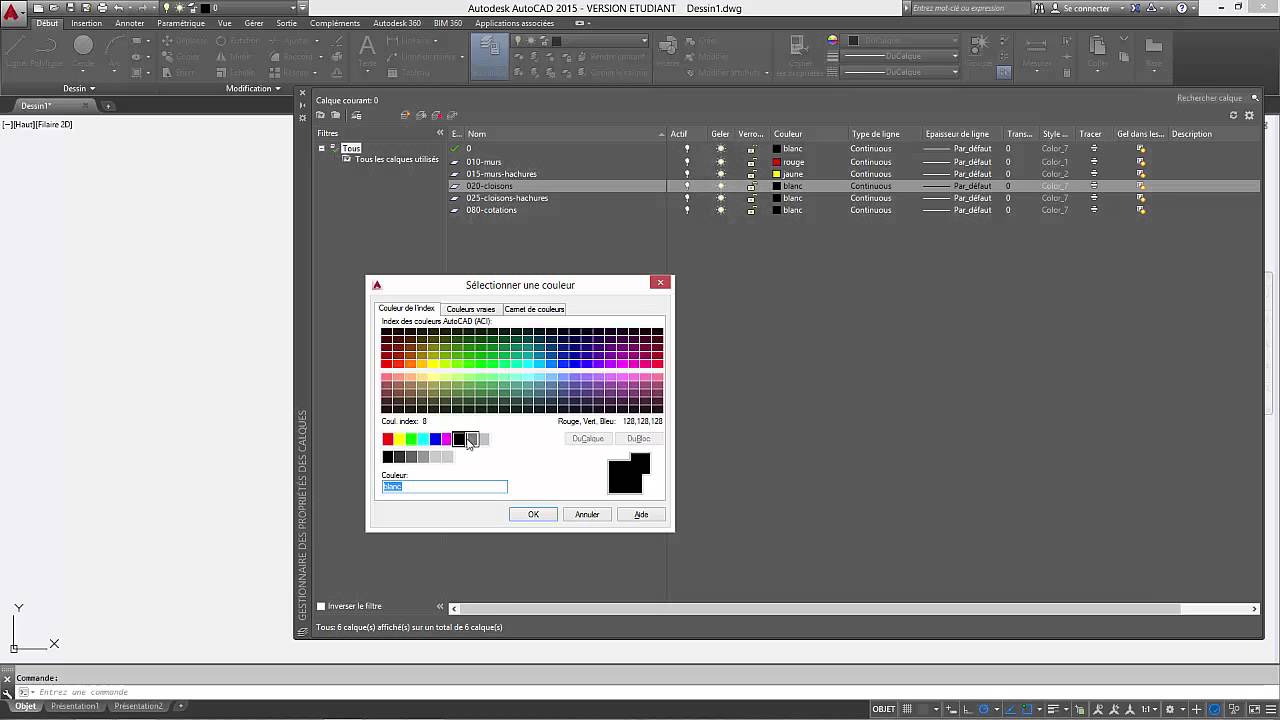Click the Couleur column header
Image resolution: width=1280 pixels, height=720 pixels.
click(x=808, y=134)
